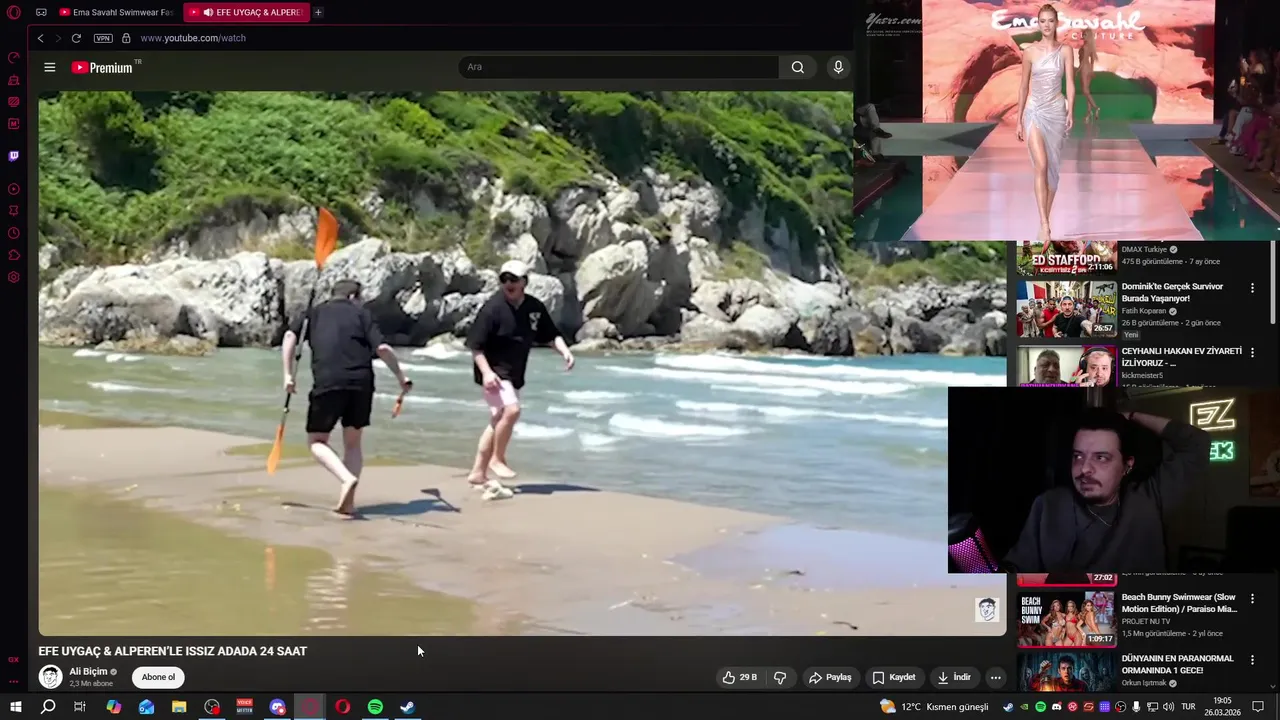Dislike the video
1280x720 pixels.
click(x=780, y=677)
